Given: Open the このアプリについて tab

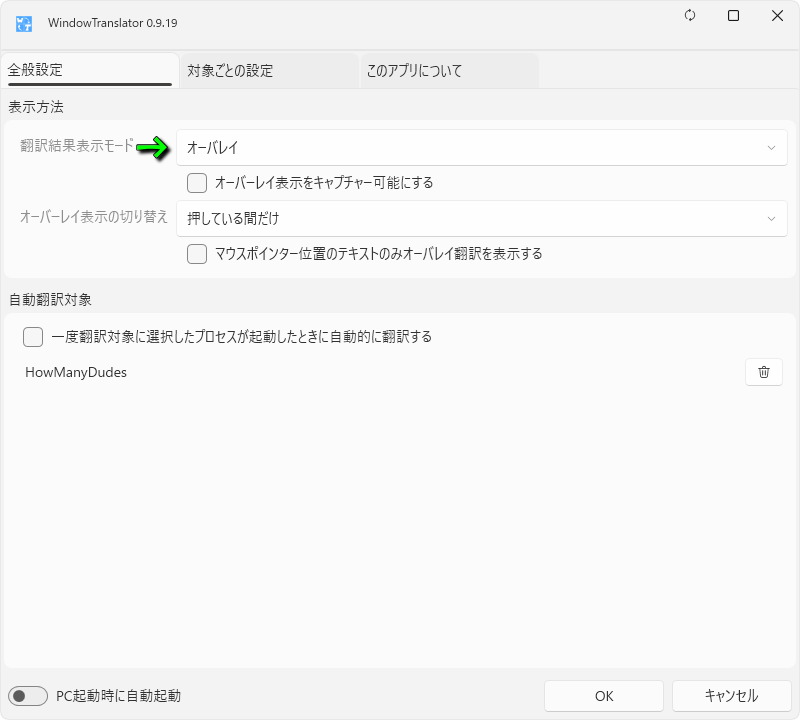Looking at the screenshot, I should tap(448, 71).
